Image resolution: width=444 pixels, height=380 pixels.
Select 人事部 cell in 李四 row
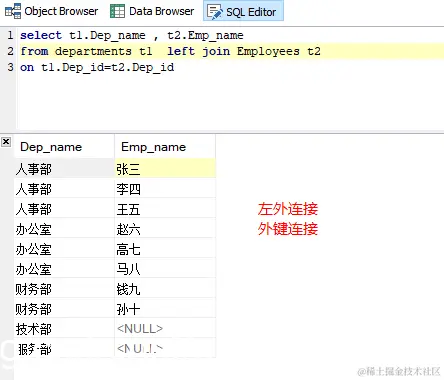64,188
